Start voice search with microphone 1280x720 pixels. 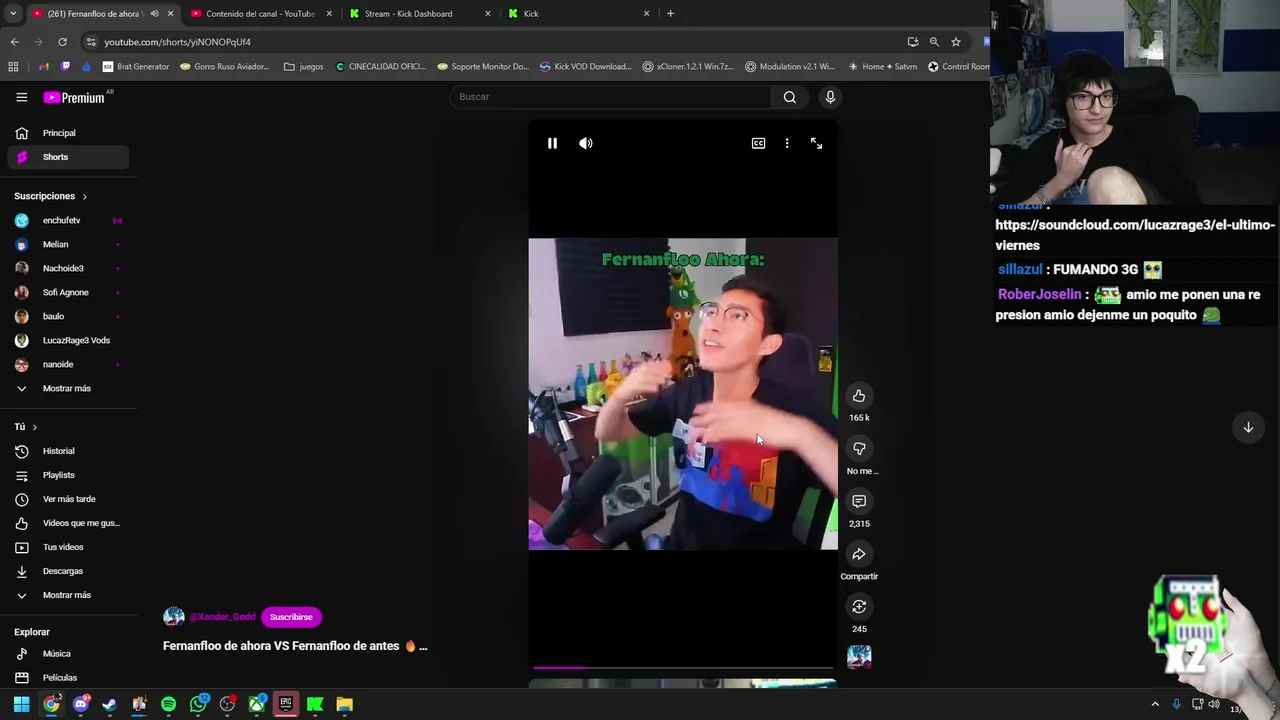click(x=830, y=97)
